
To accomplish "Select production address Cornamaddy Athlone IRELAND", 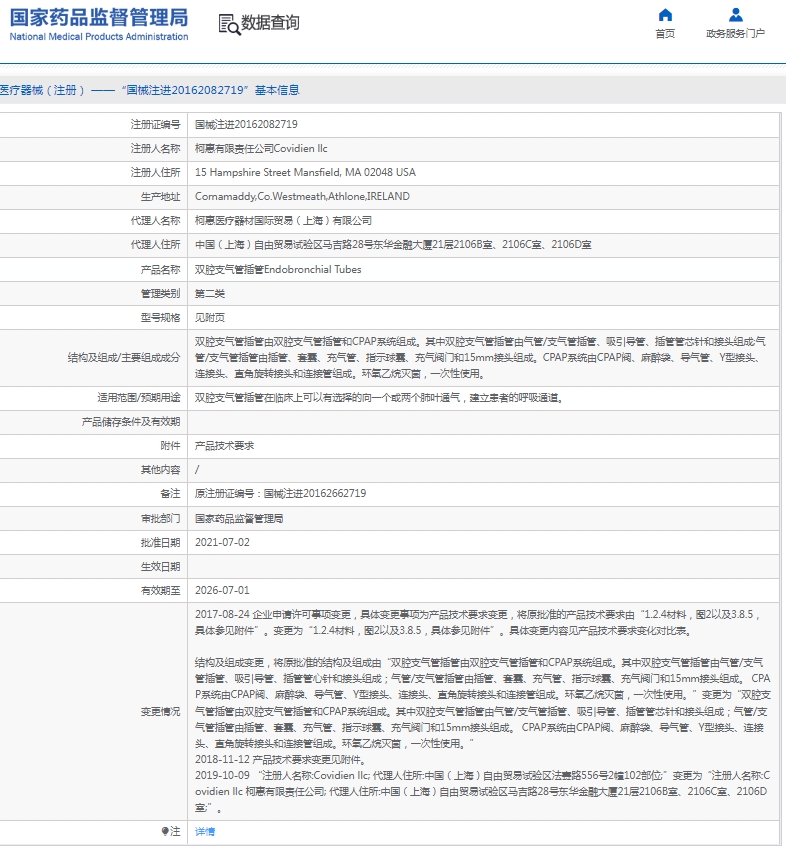I will pyautogui.click(x=302, y=196).
